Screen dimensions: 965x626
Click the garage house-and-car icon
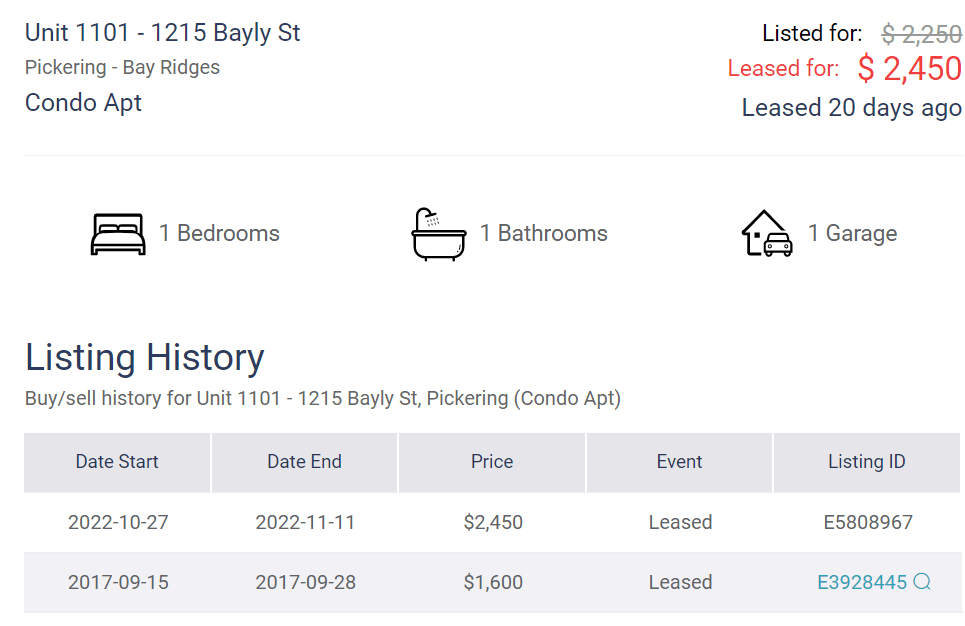[767, 233]
